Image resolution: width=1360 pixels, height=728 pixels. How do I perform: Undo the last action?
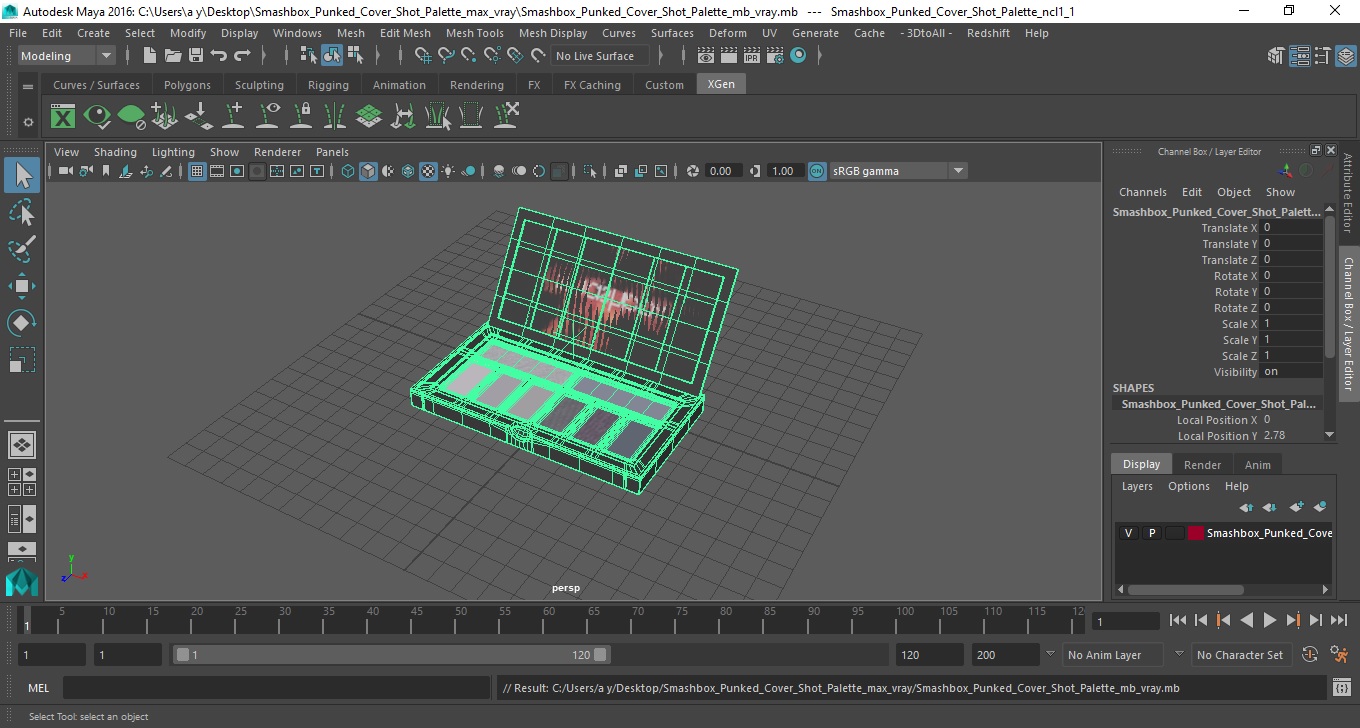219,56
